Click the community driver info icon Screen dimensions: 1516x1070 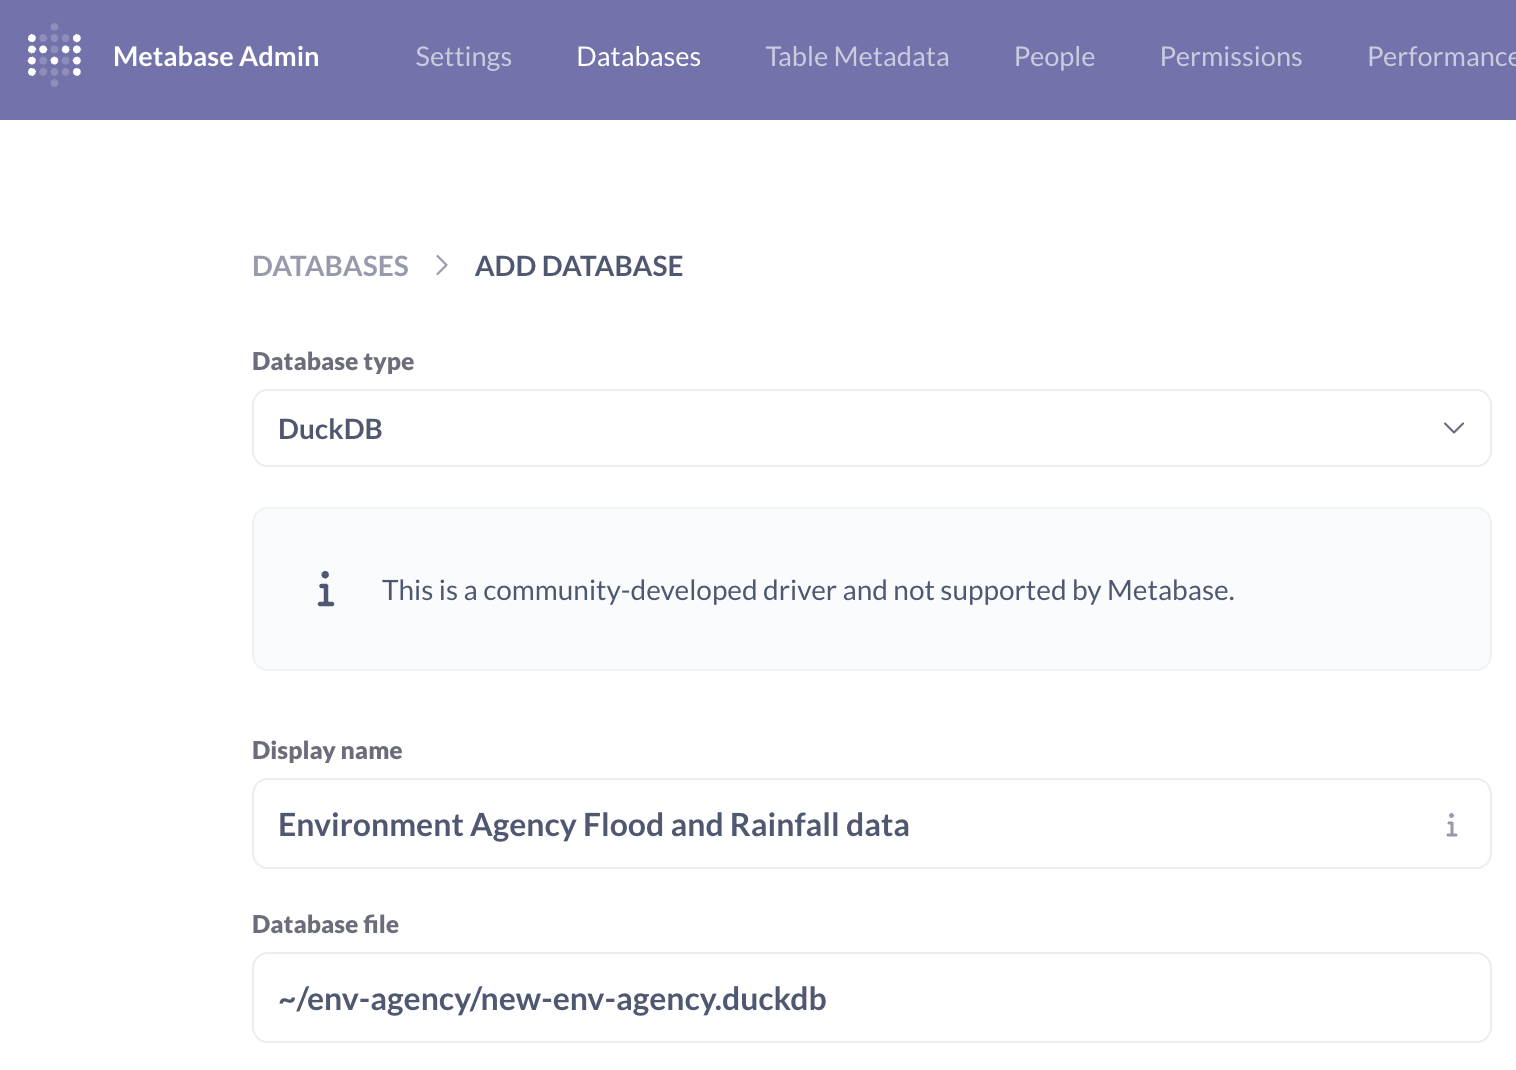(x=325, y=590)
